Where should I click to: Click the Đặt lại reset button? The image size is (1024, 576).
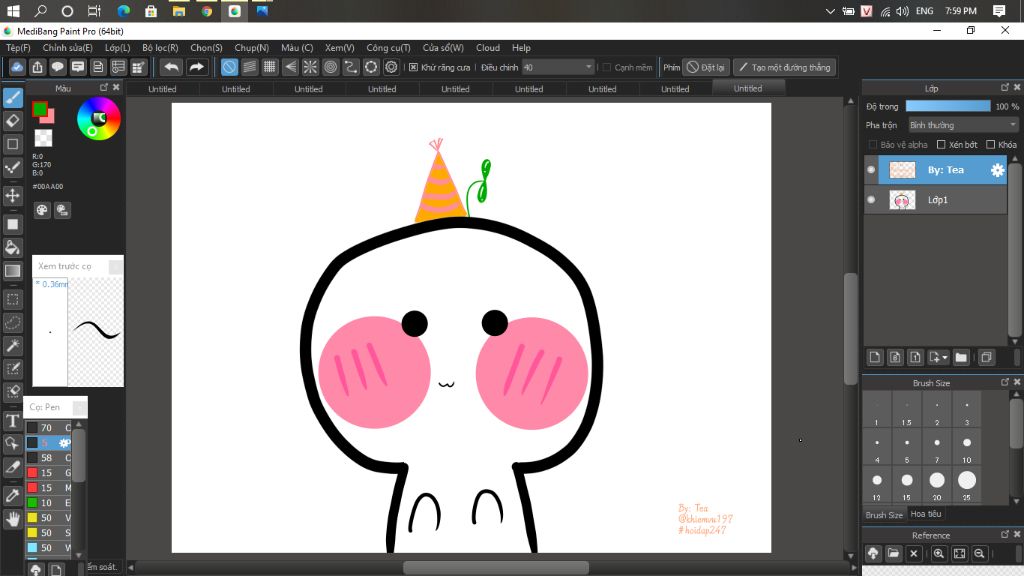706,67
